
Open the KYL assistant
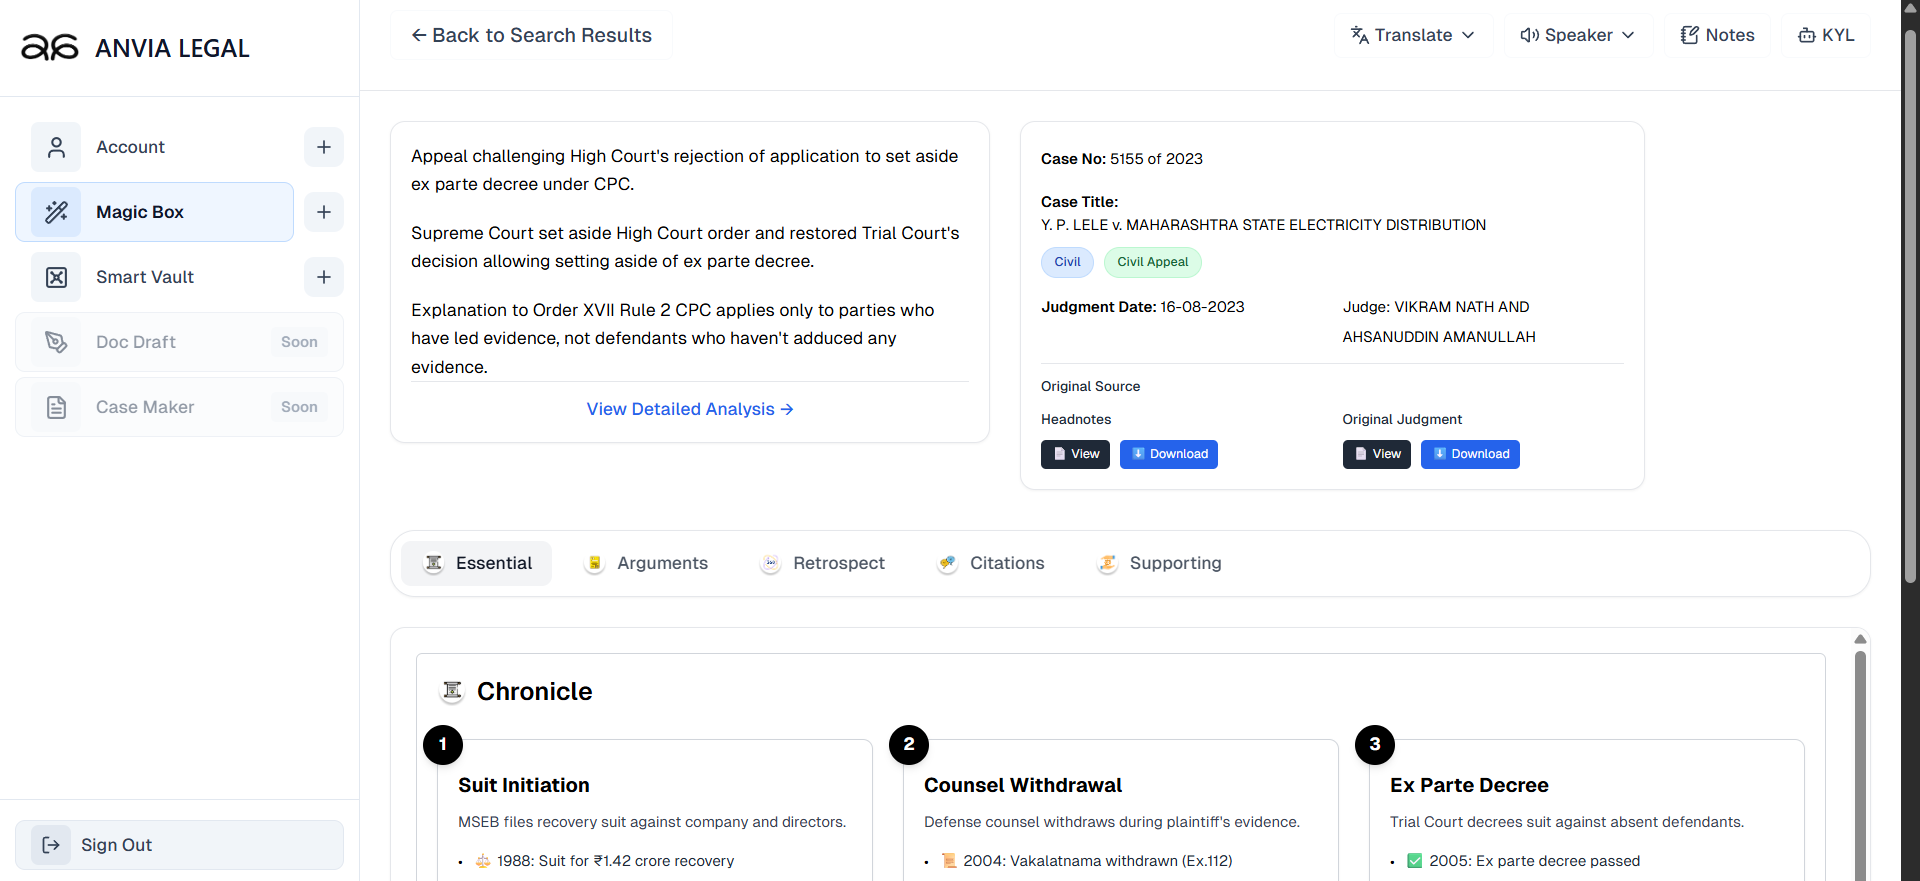(x=1826, y=35)
